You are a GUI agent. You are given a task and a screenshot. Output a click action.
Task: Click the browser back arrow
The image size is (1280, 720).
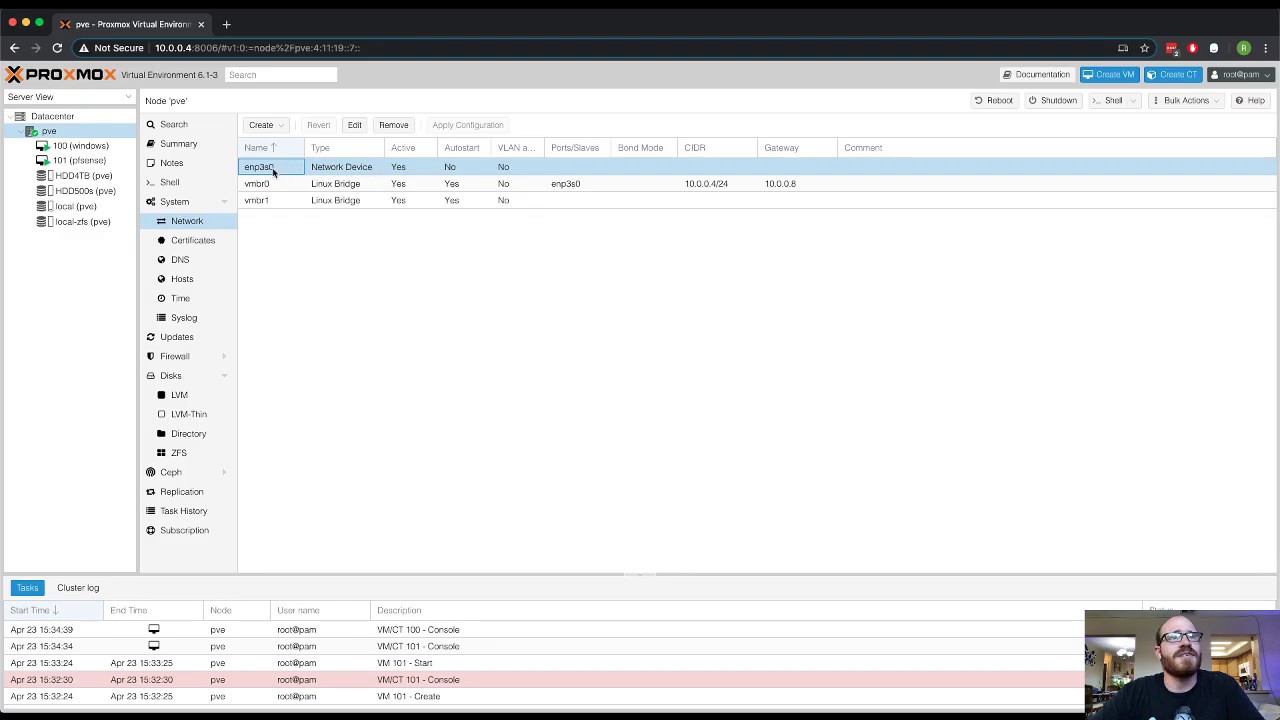pos(14,48)
